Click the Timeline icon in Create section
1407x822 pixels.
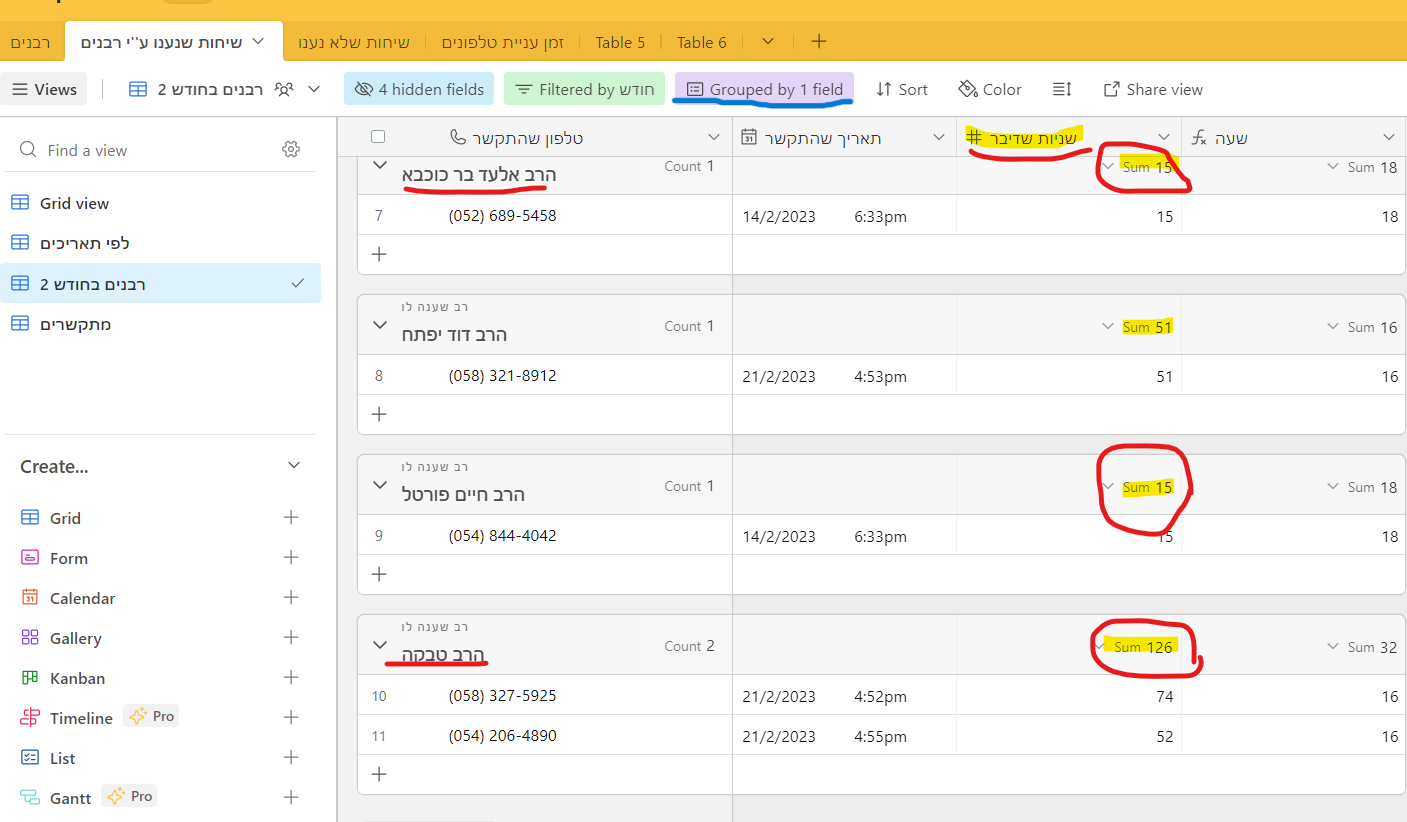point(30,718)
